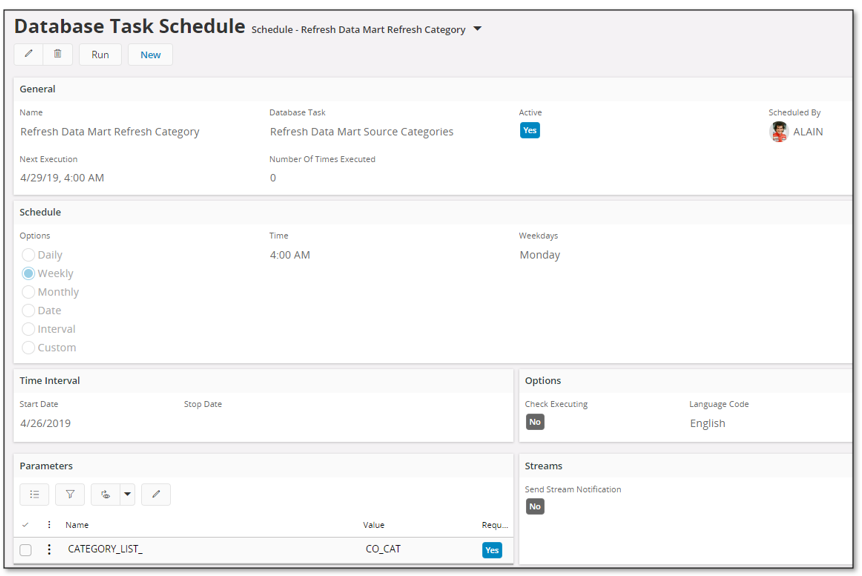Toggle the Active Yes badge

530,130
